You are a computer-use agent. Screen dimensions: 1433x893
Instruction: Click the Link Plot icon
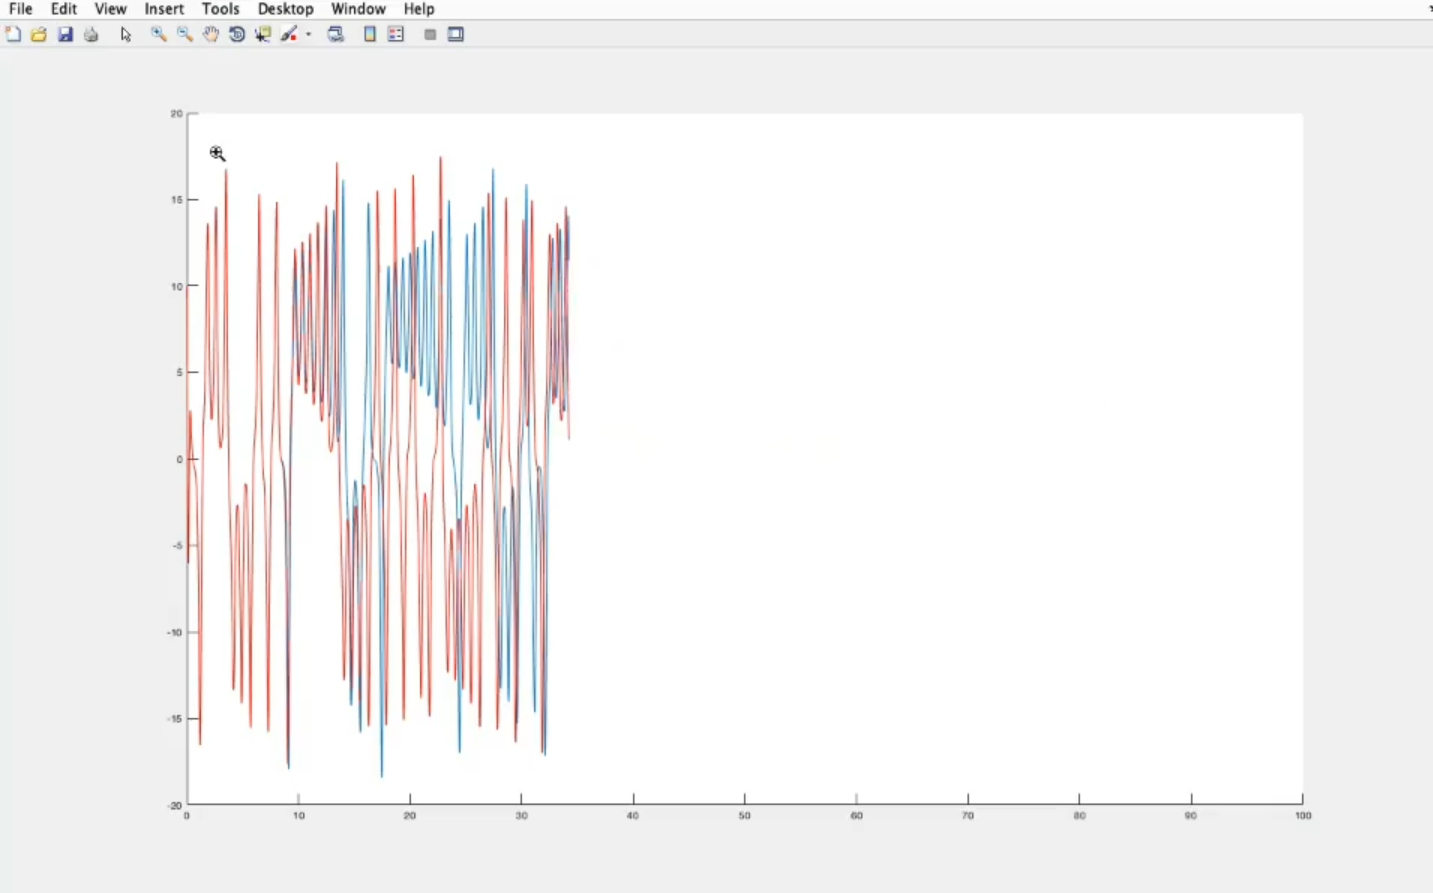click(x=336, y=34)
